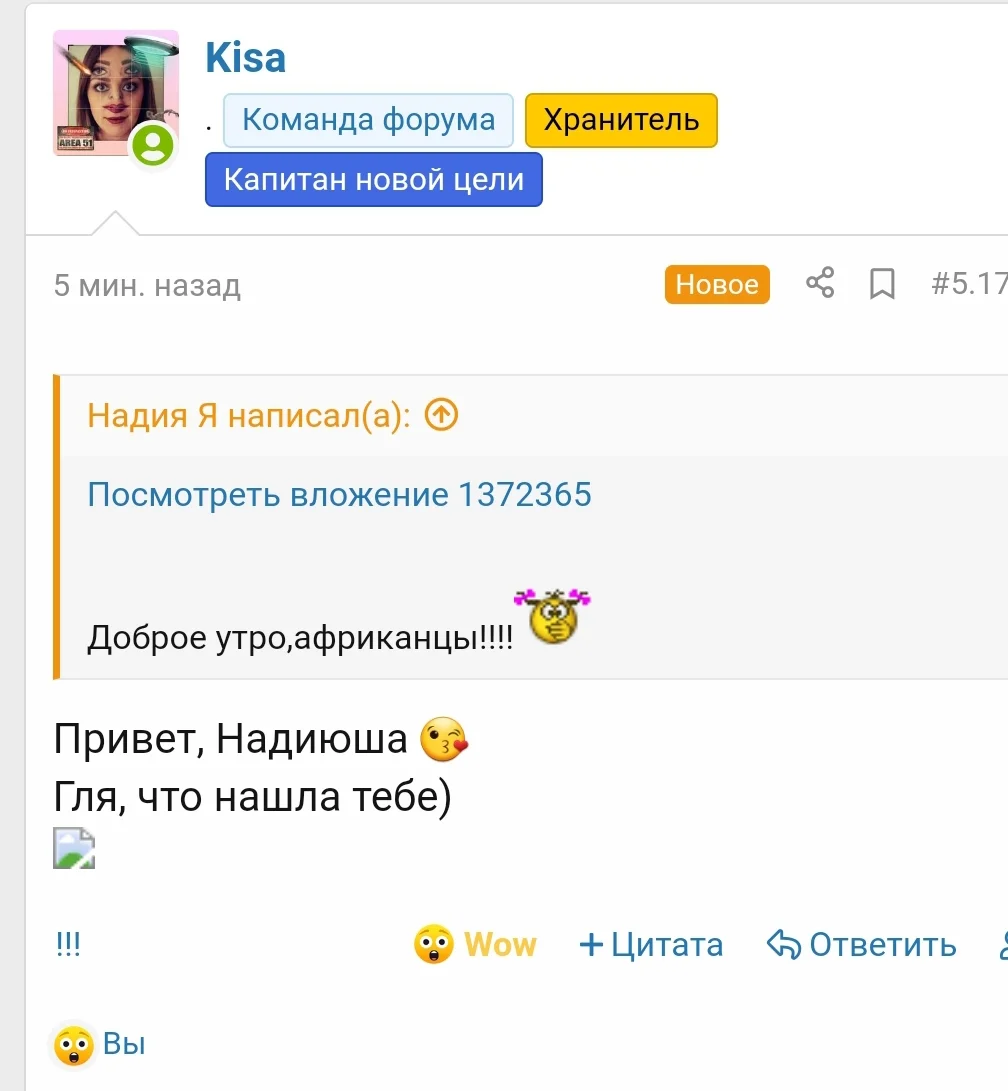This screenshot has width=1008, height=1091.
Task: Click the up-arrow icon in the quote header
Action: point(441,414)
